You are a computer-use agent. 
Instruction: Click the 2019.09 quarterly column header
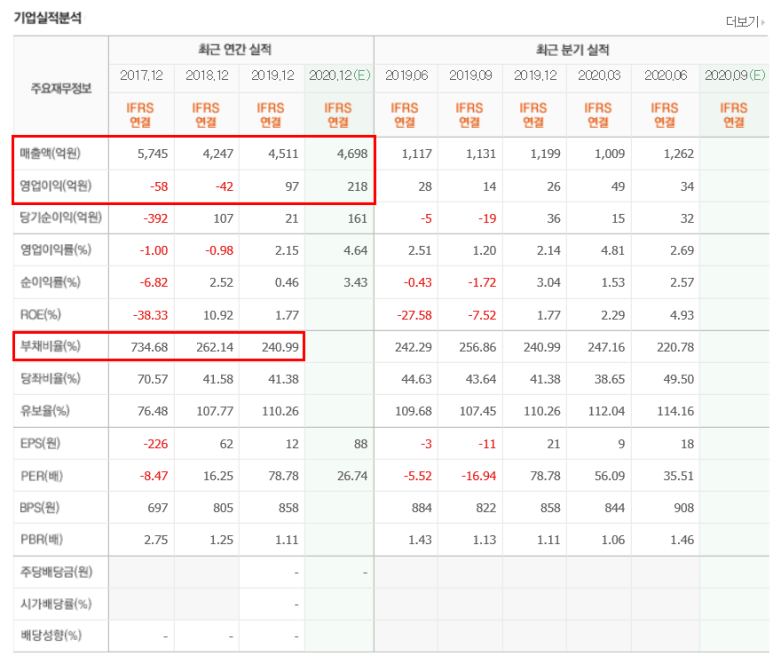[470, 75]
